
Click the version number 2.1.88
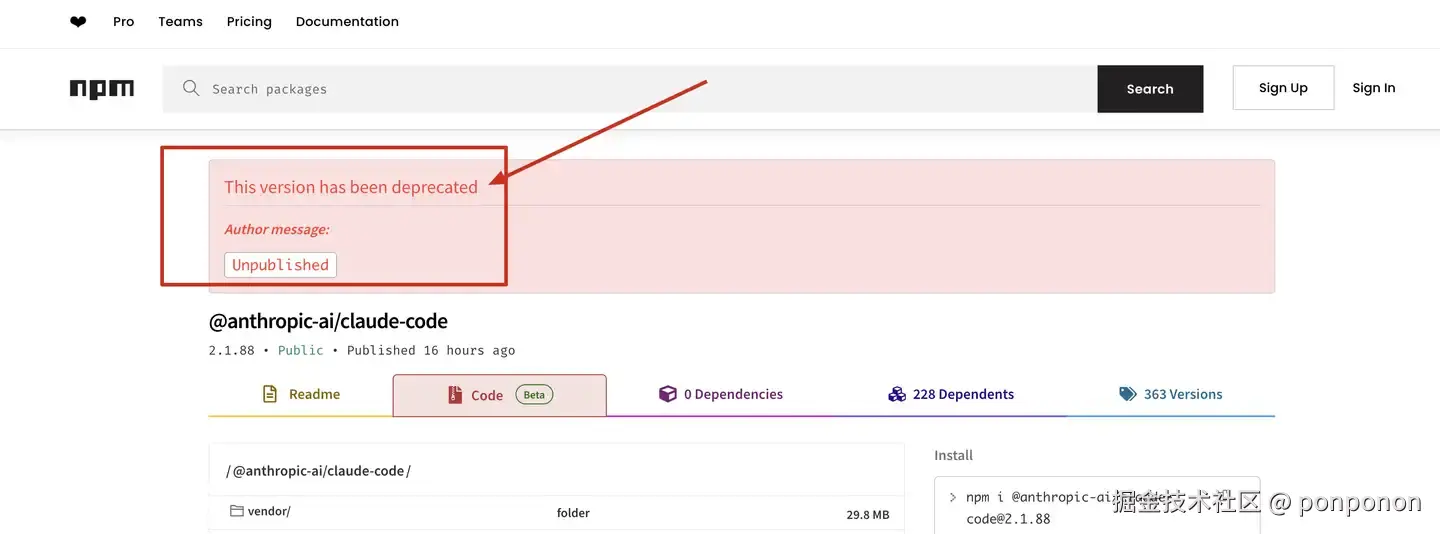234,350
